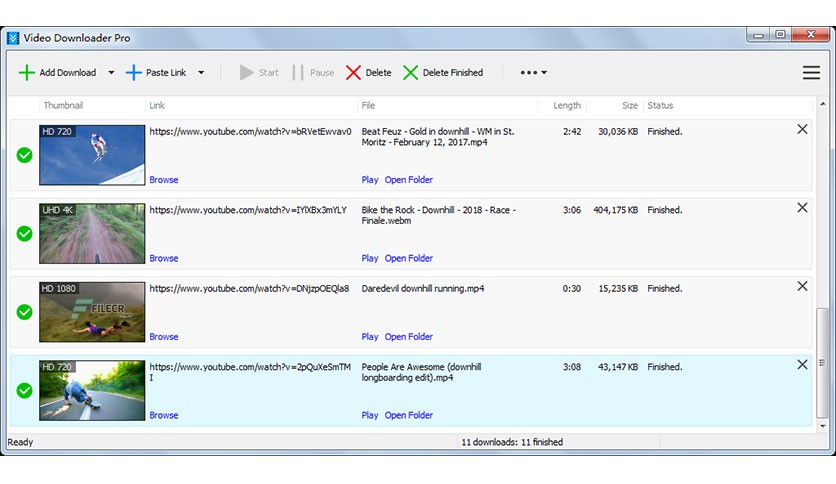Click the Pause toolbar button

pos(314,72)
